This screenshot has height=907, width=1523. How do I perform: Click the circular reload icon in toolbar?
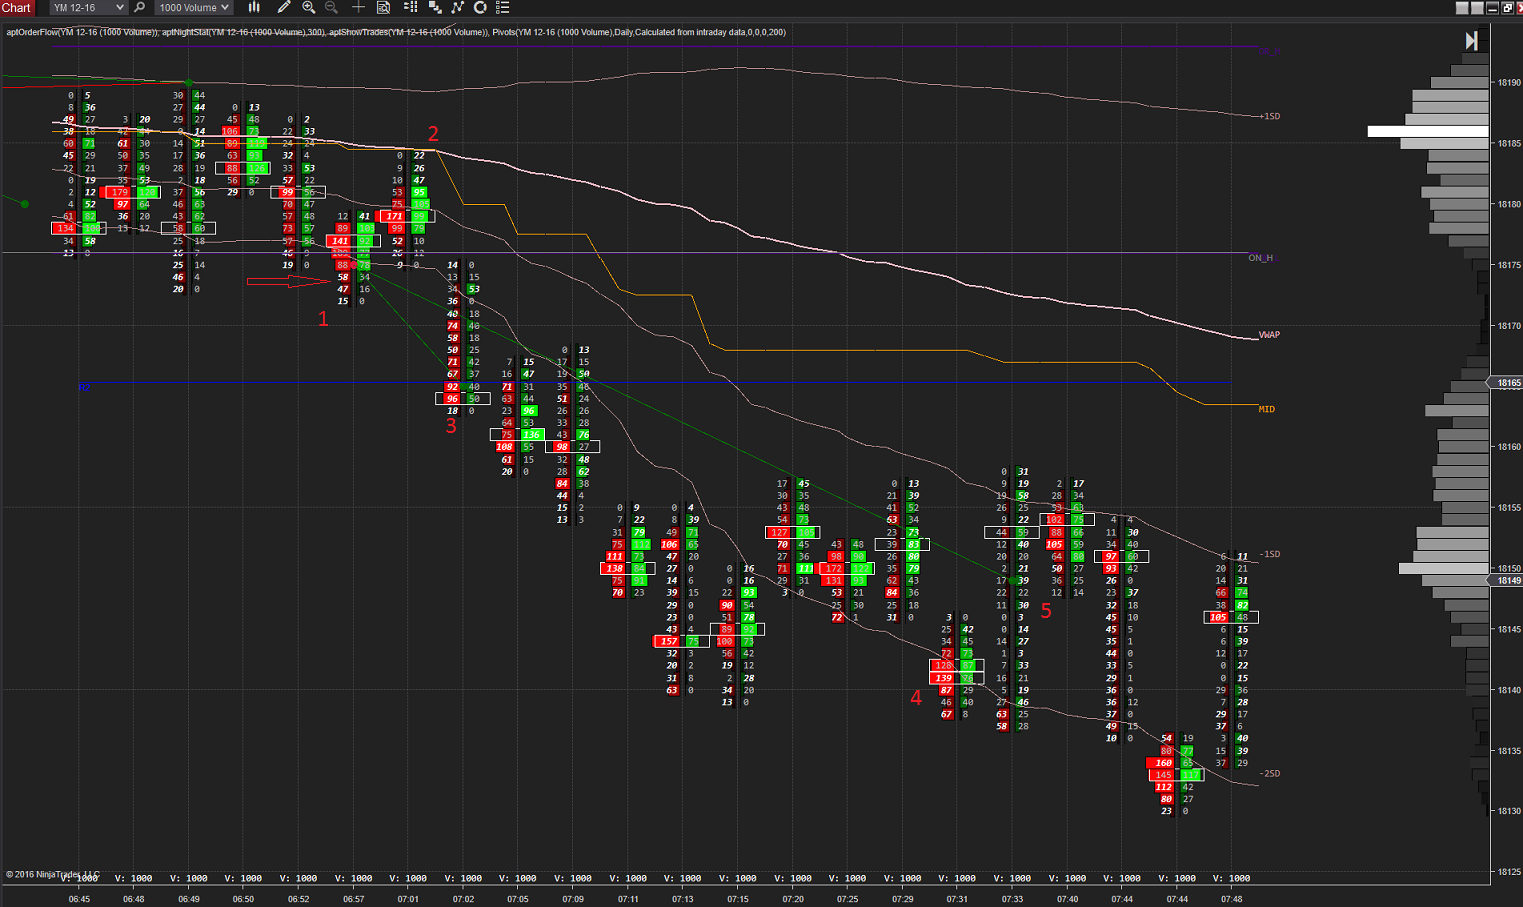tap(480, 8)
